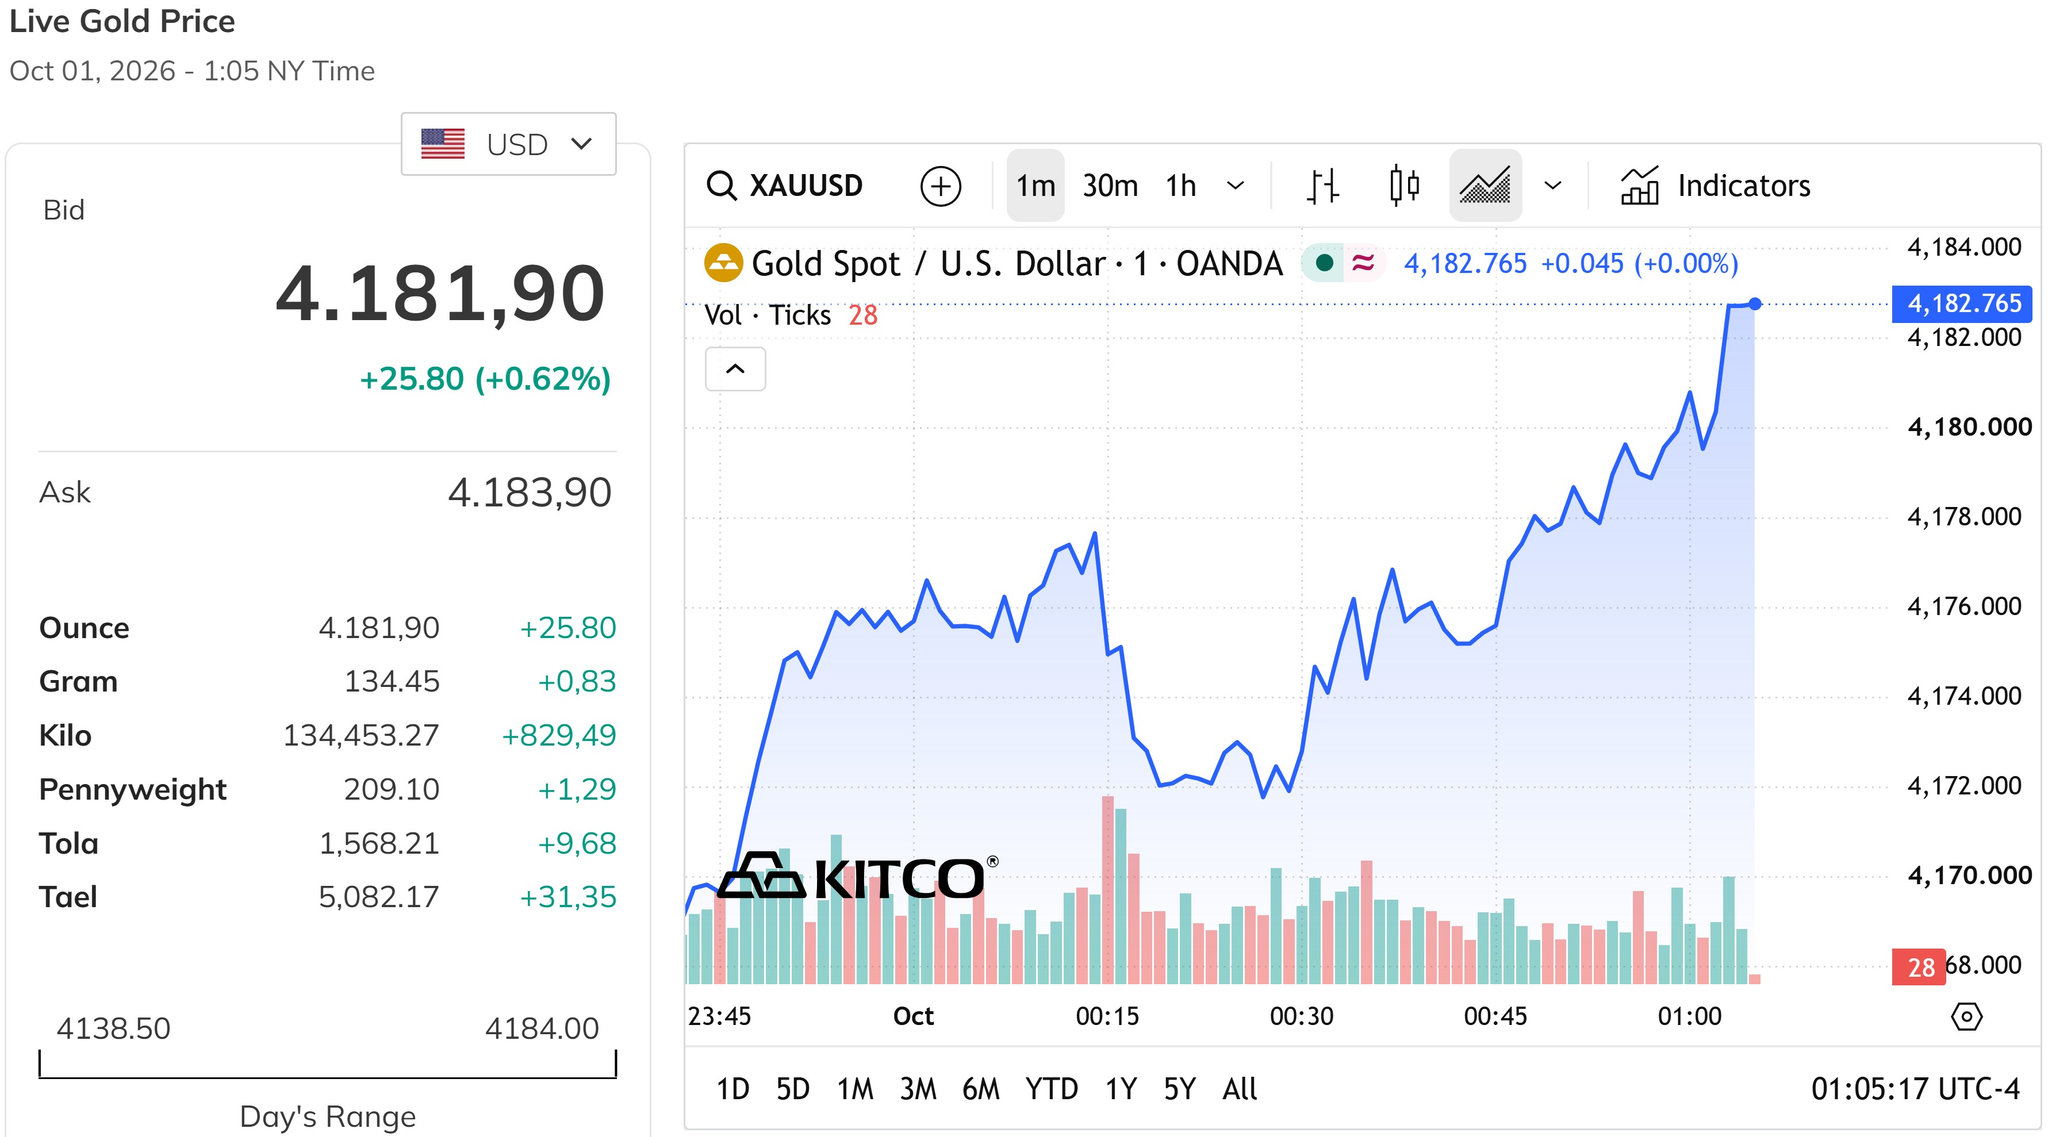2048x1137 pixels.
Task: Open chart settings hexagon icon
Action: 1966,1017
